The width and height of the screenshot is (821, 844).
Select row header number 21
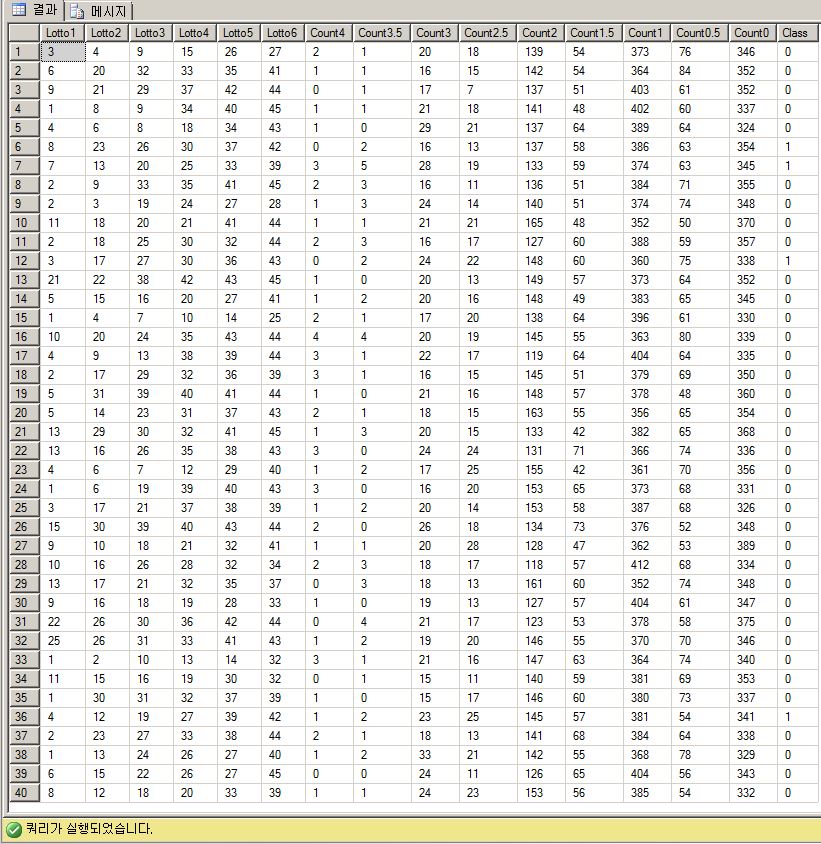coord(25,432)
